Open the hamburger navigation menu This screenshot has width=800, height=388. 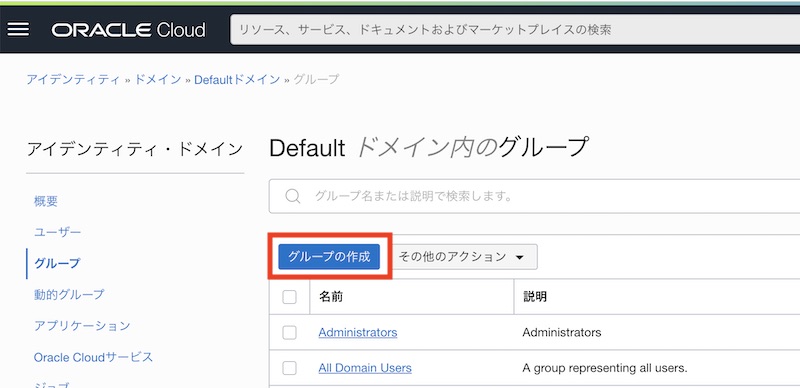click(18, 30)
